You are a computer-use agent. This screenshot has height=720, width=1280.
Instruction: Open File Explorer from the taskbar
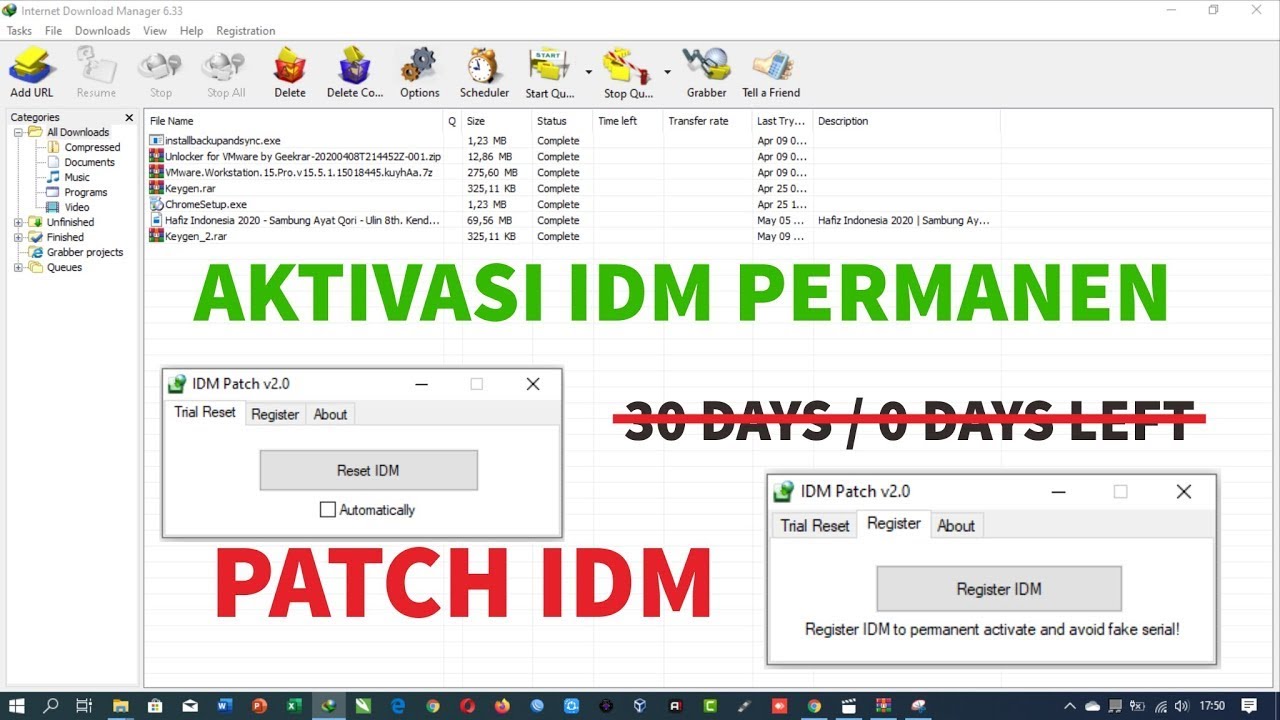click(120, 705)
